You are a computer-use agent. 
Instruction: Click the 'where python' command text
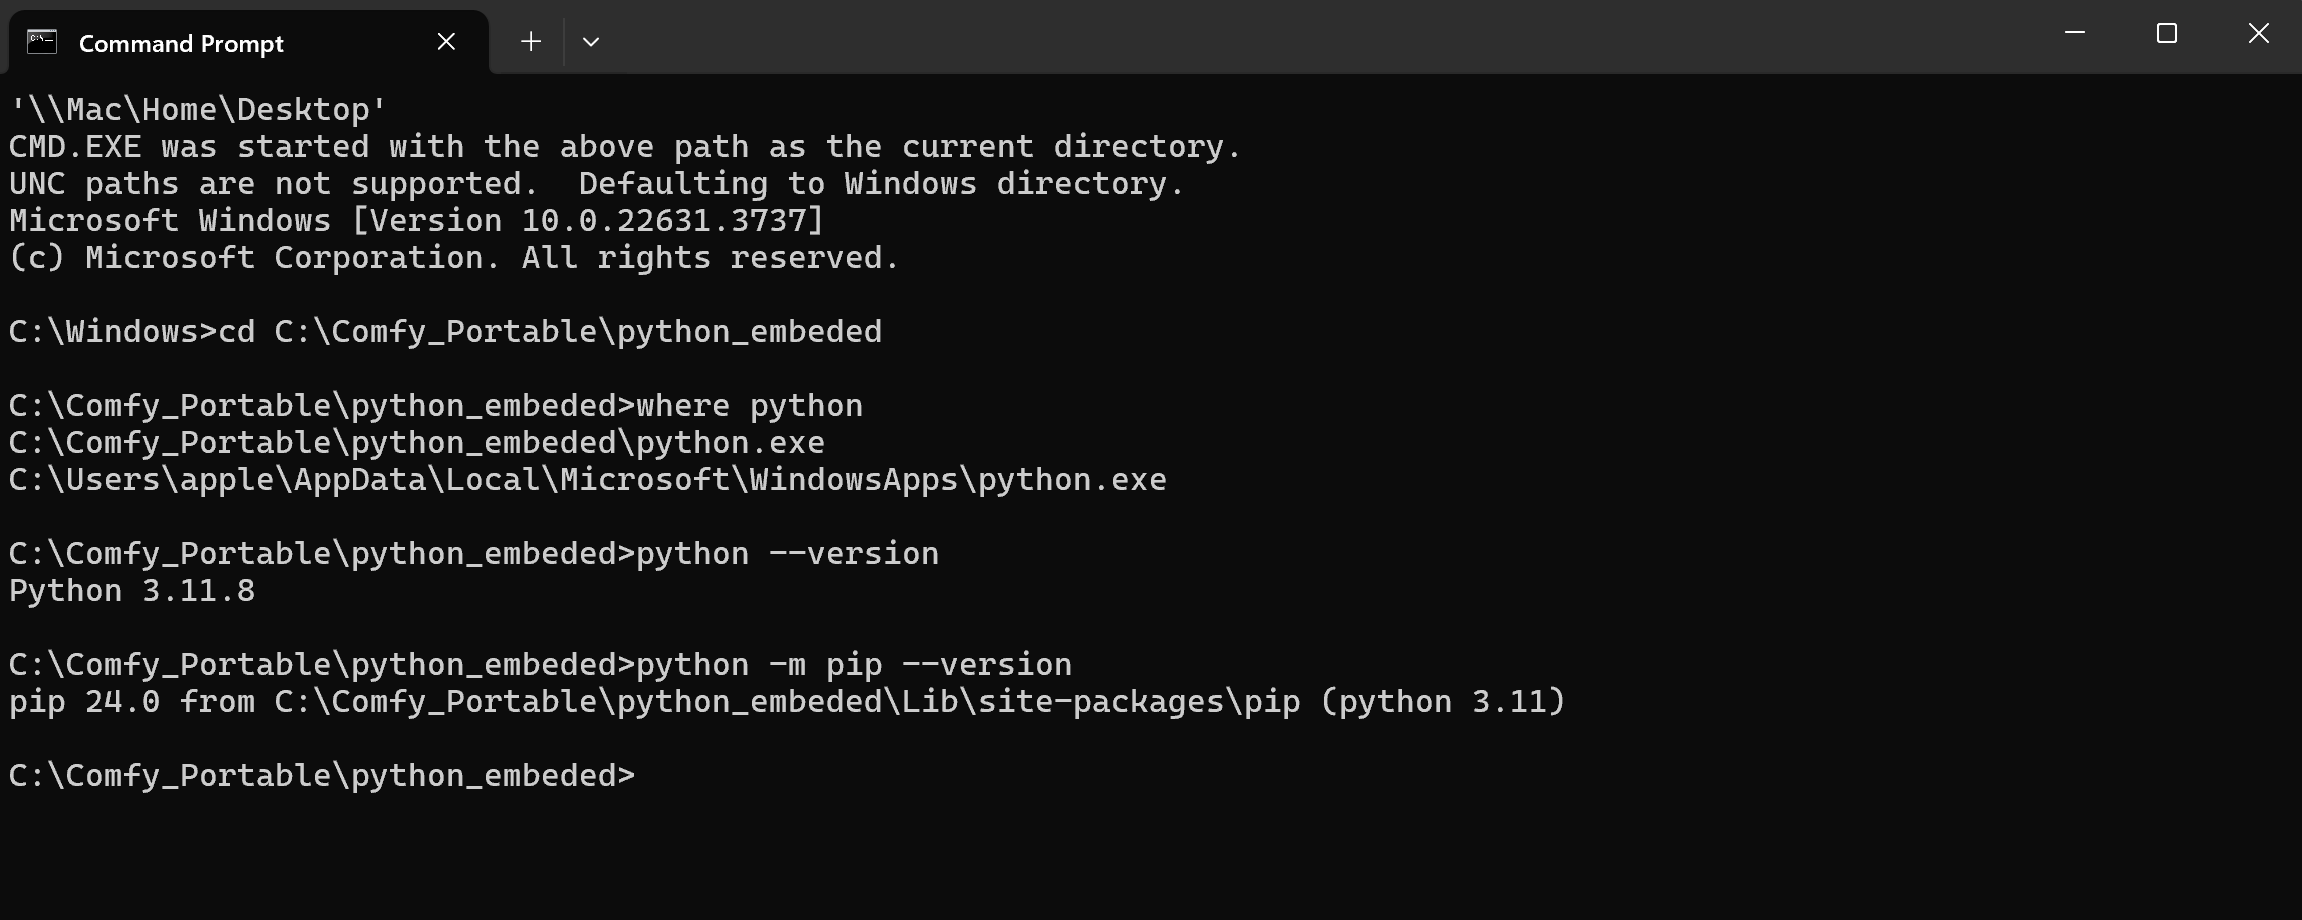(749, 406)
